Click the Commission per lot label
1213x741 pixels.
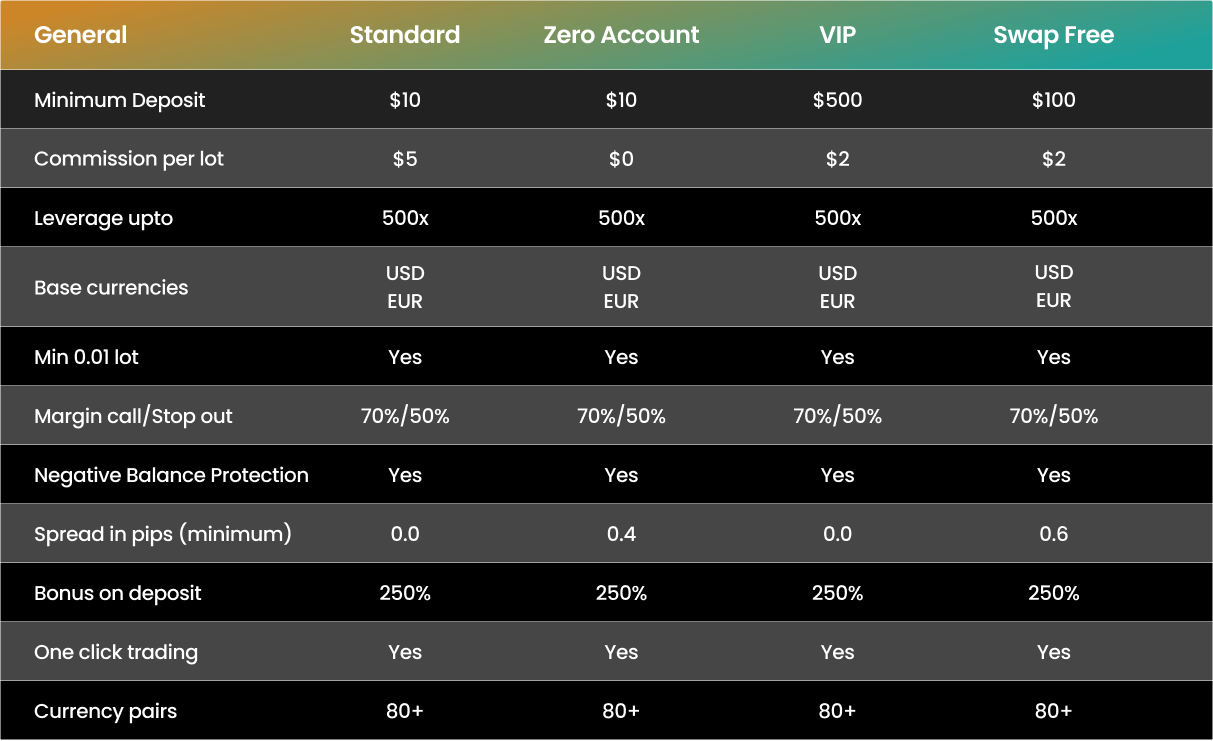129,159
